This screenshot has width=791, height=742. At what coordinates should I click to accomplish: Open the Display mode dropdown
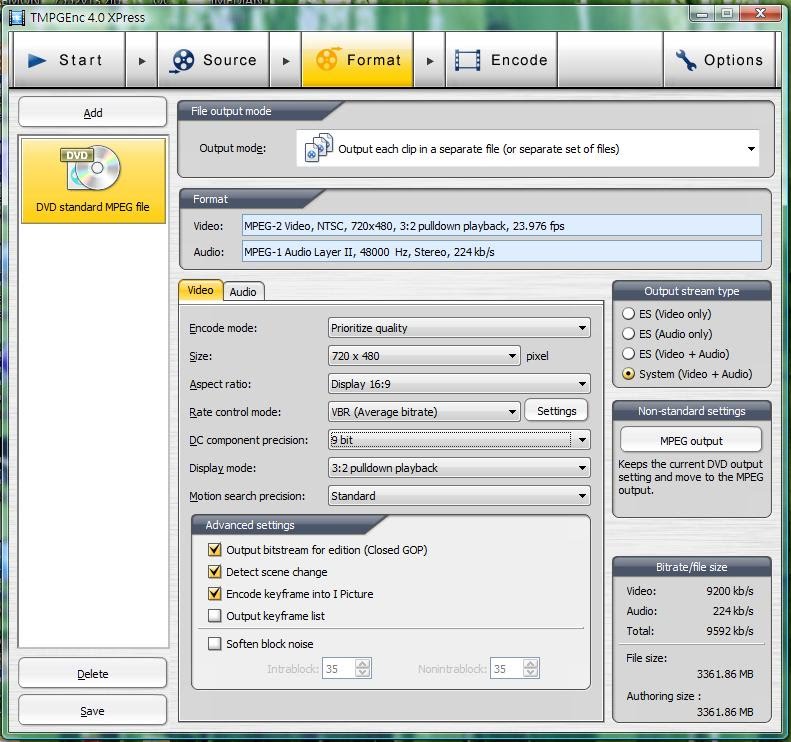tap(459, 468)
